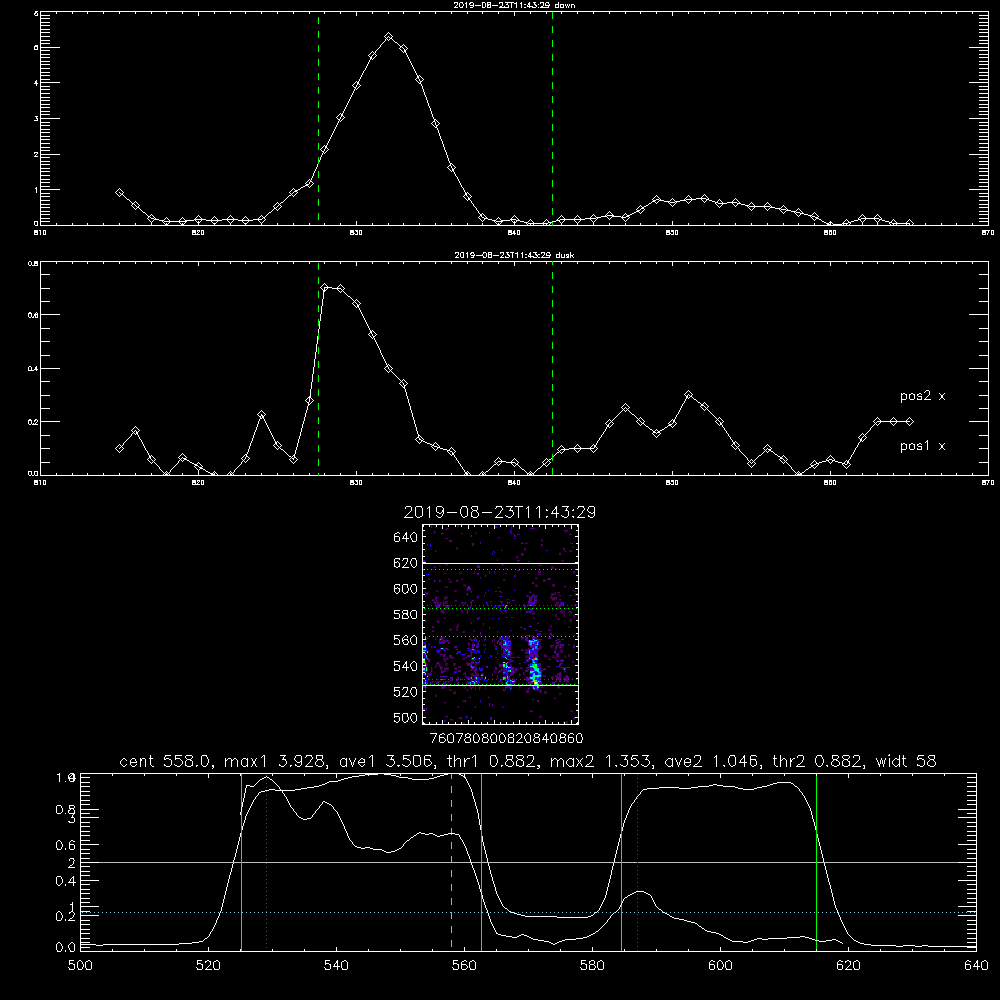The height and width of the screenshot is (1000, 1000).
Task: Click the peak diamond marker of the dawn curve
Action: tap(388, 37)
